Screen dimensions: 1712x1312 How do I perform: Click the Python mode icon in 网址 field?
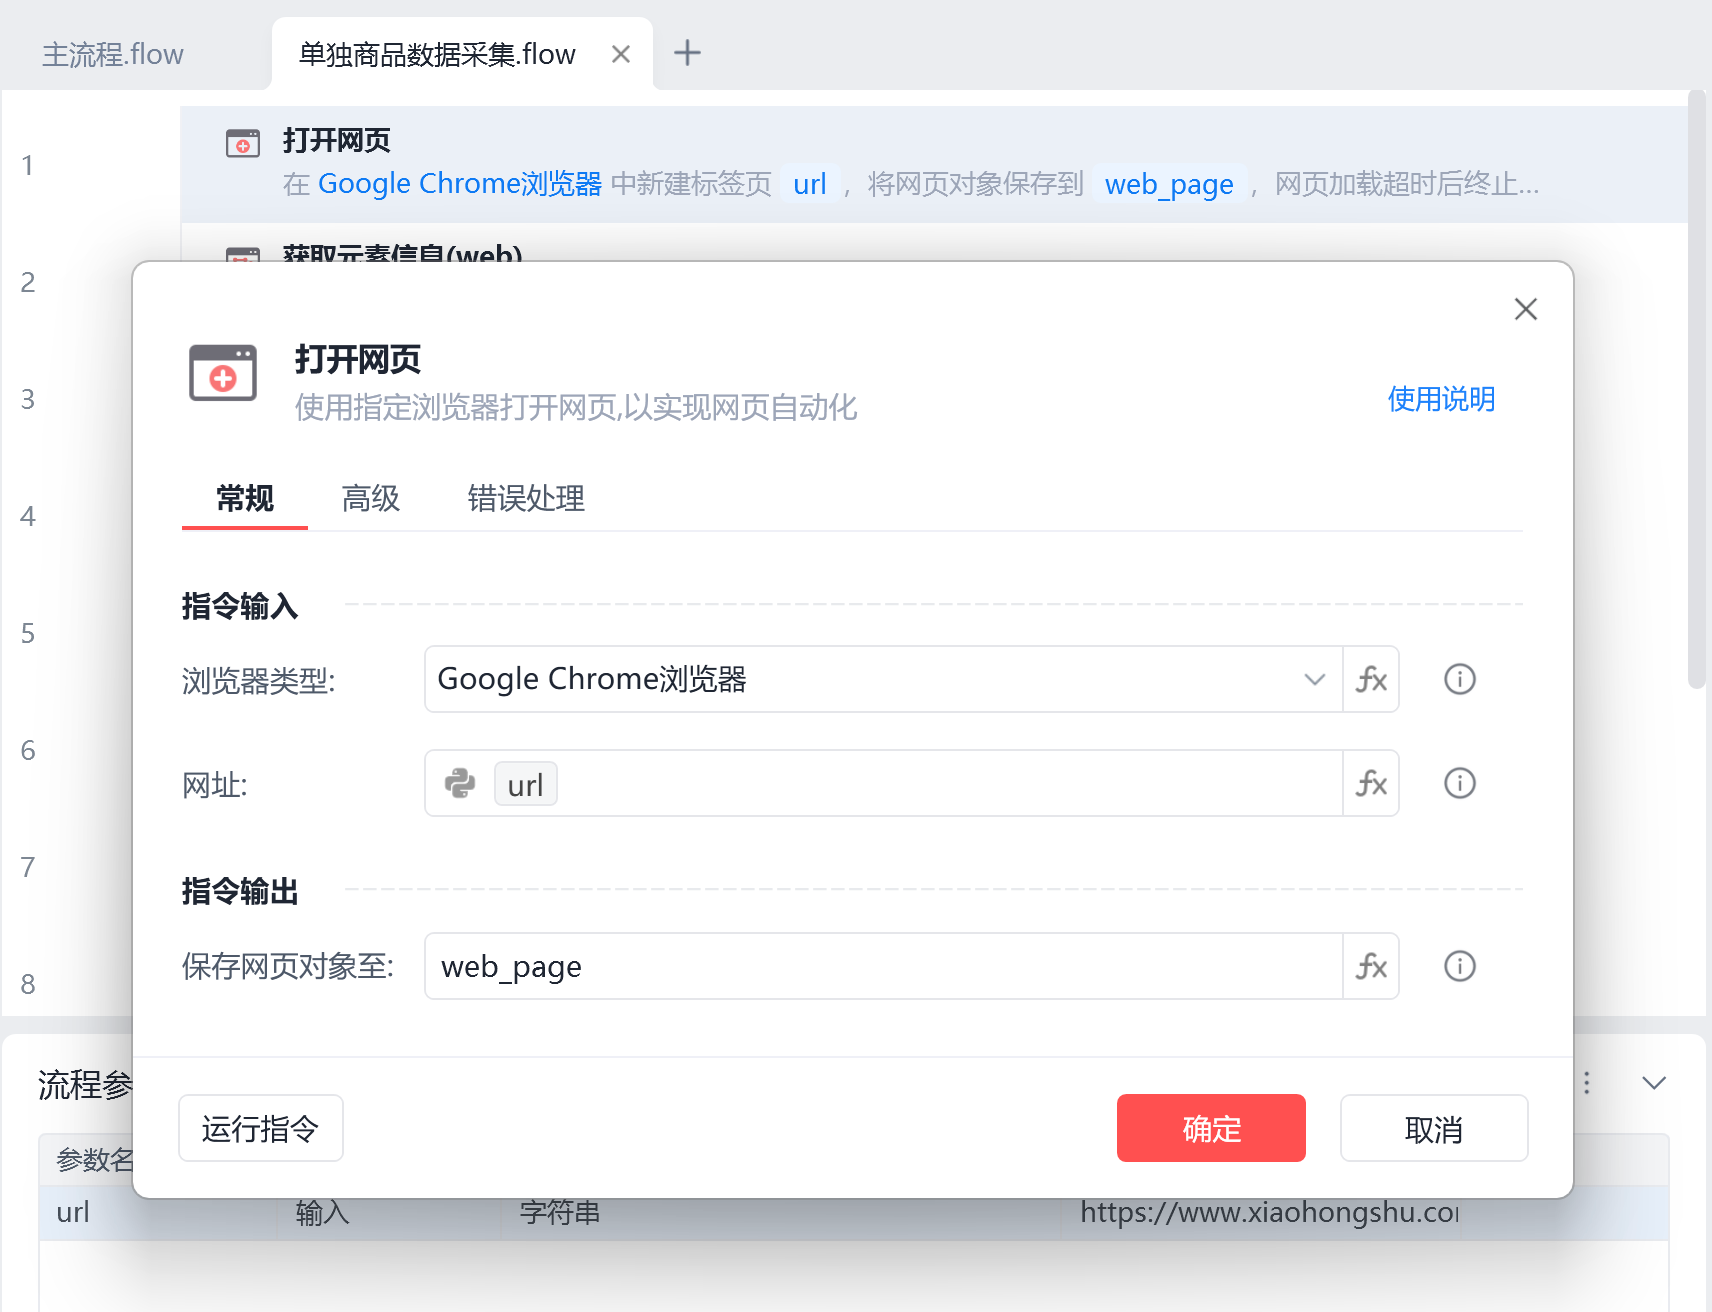coord(459,784)
